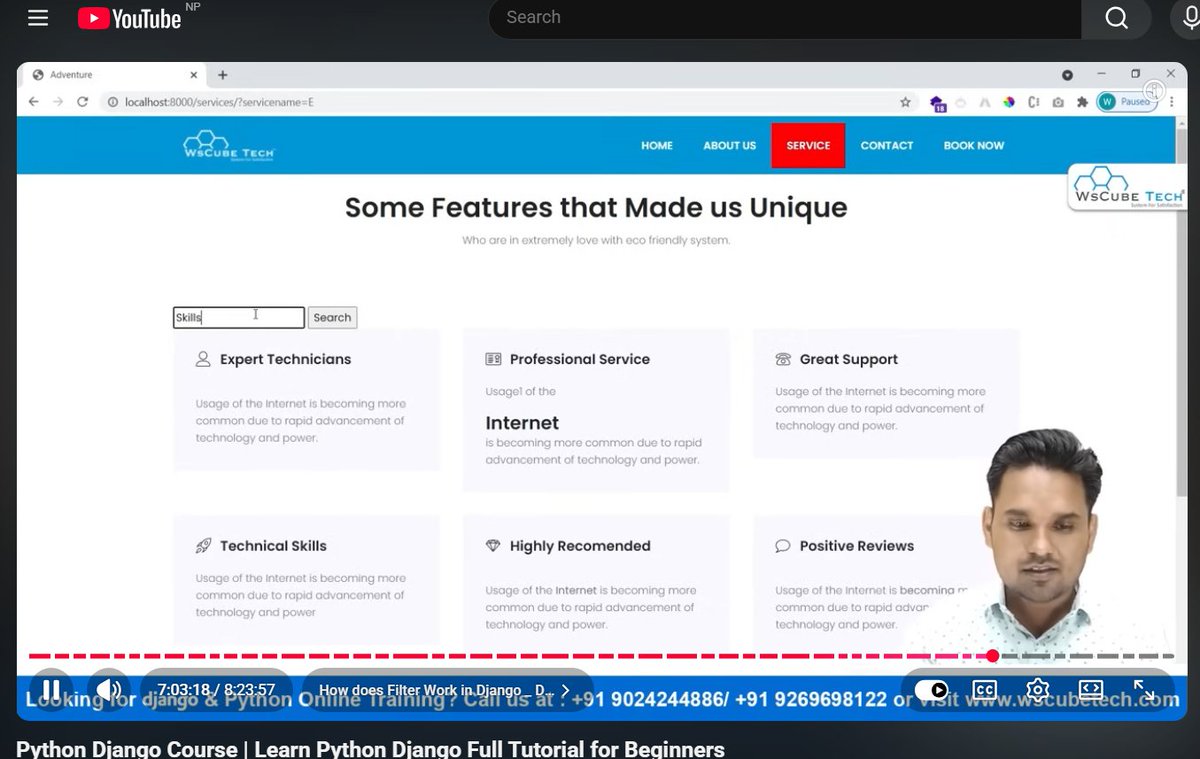
Task: Mute the video with the speaker icon
Action: coord(108,690)
